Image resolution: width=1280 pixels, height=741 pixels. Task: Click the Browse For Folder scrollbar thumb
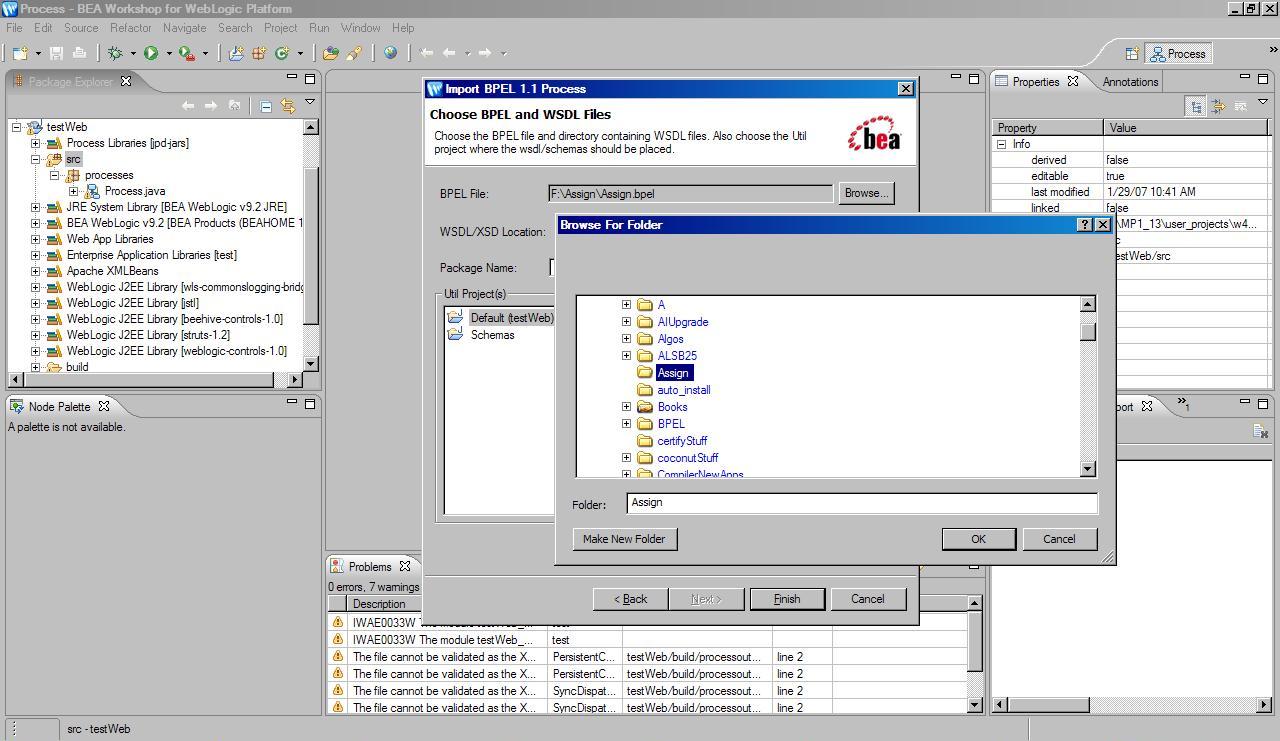coord(1088,331)
